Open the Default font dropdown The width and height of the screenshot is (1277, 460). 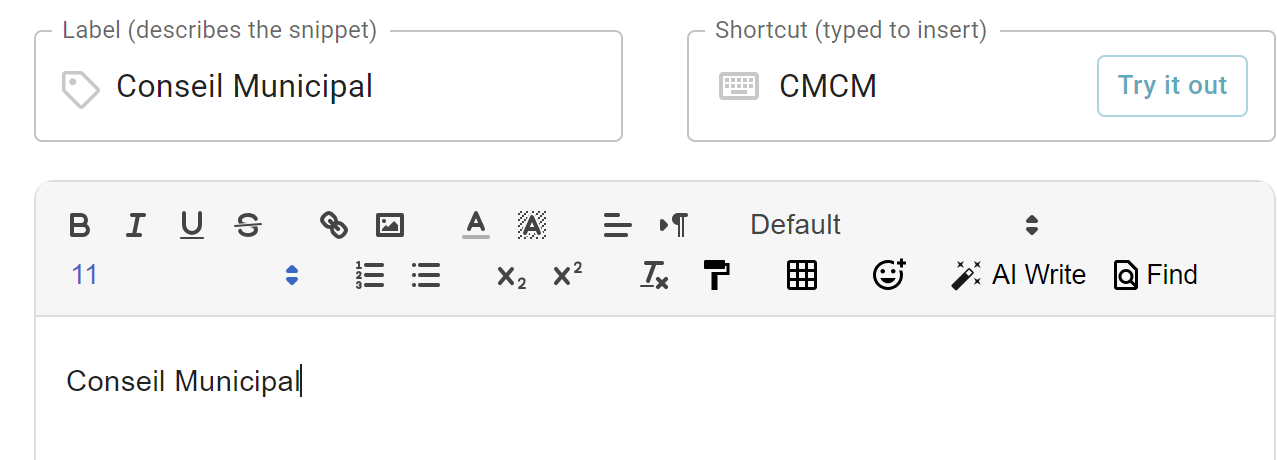894,225
